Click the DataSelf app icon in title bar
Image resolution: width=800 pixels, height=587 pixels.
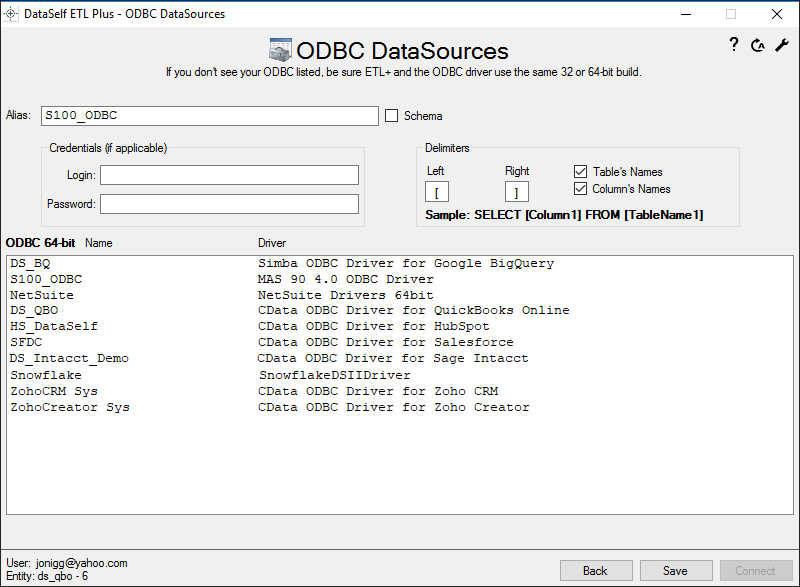coord(12,14)
